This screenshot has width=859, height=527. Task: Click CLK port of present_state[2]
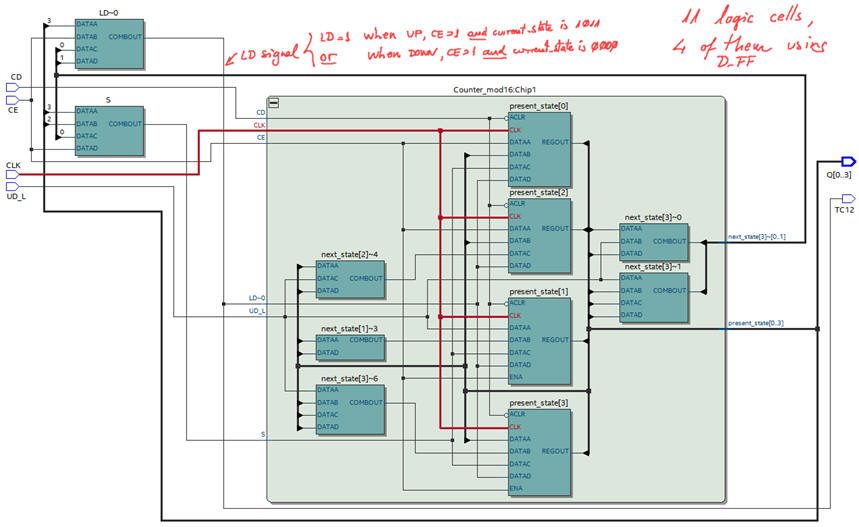(x=516, y=216)
